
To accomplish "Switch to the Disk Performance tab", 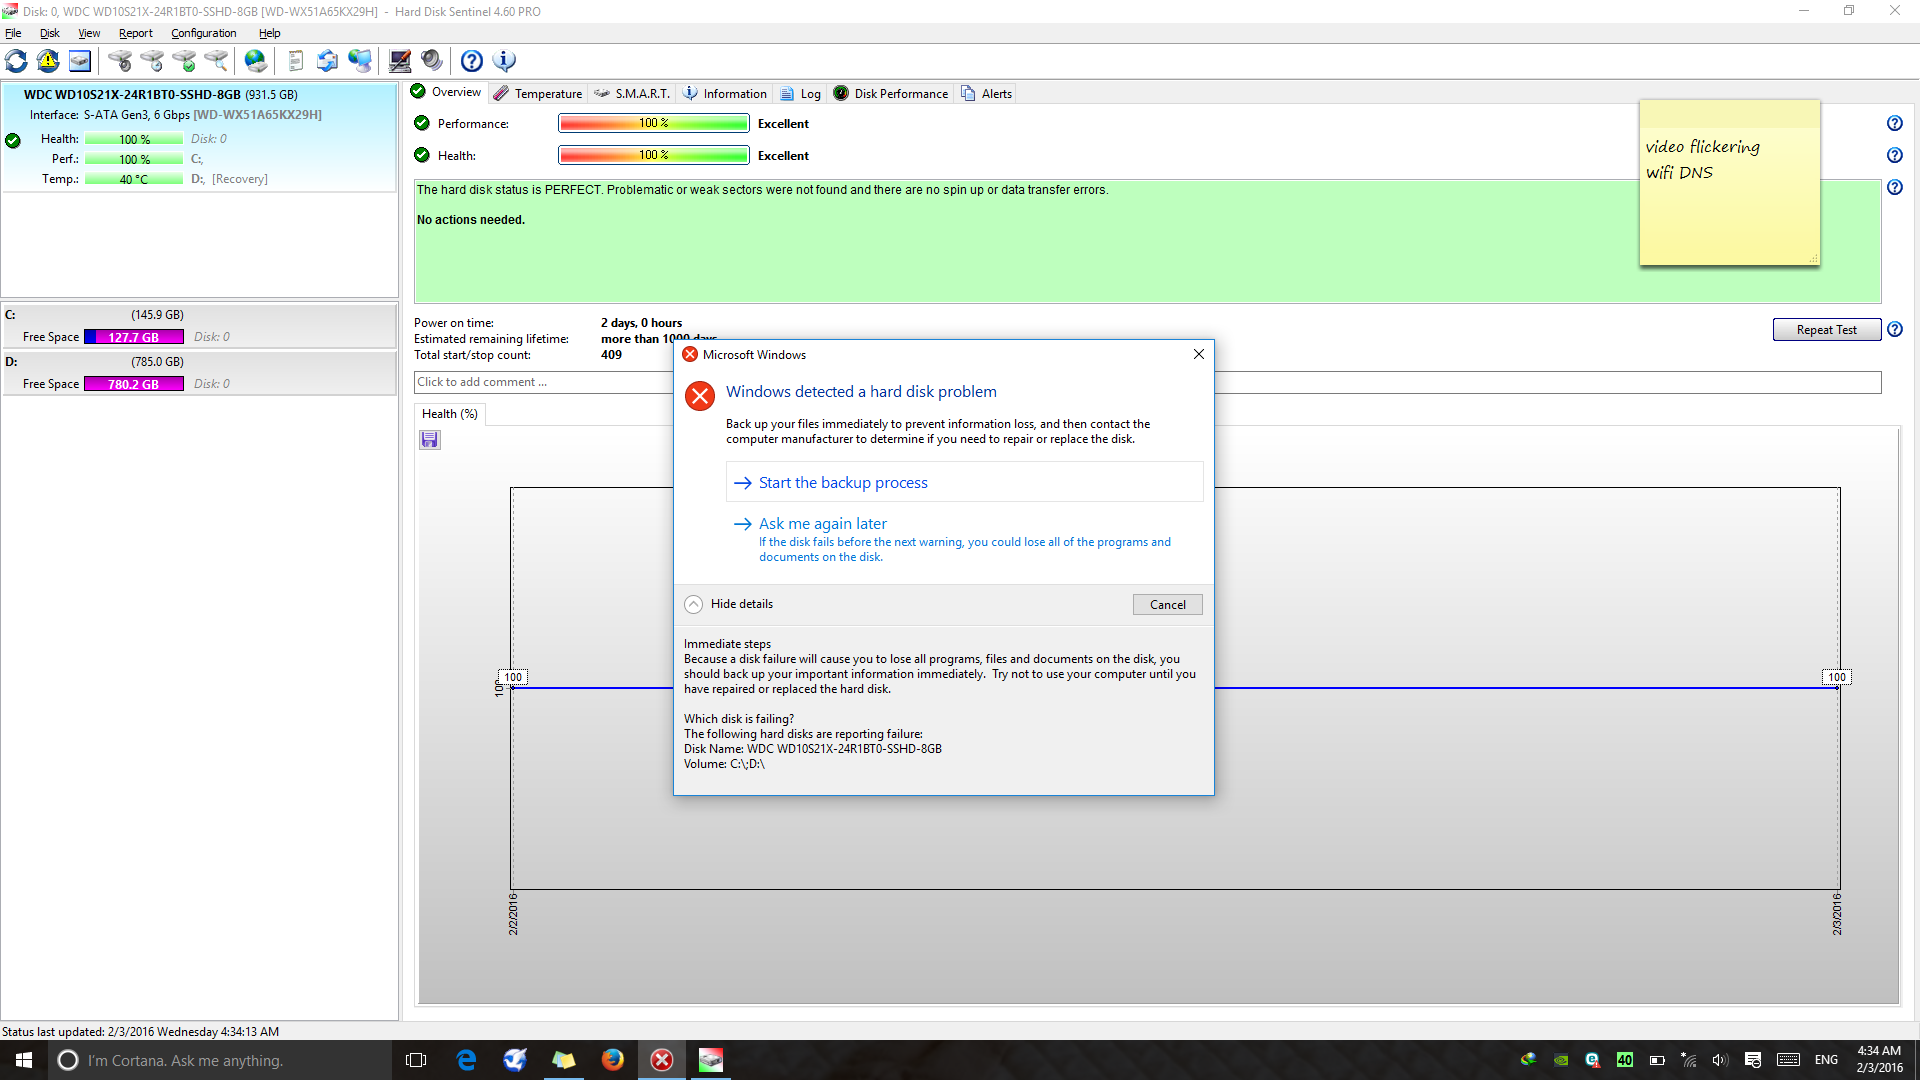I will tap(900, 93).
